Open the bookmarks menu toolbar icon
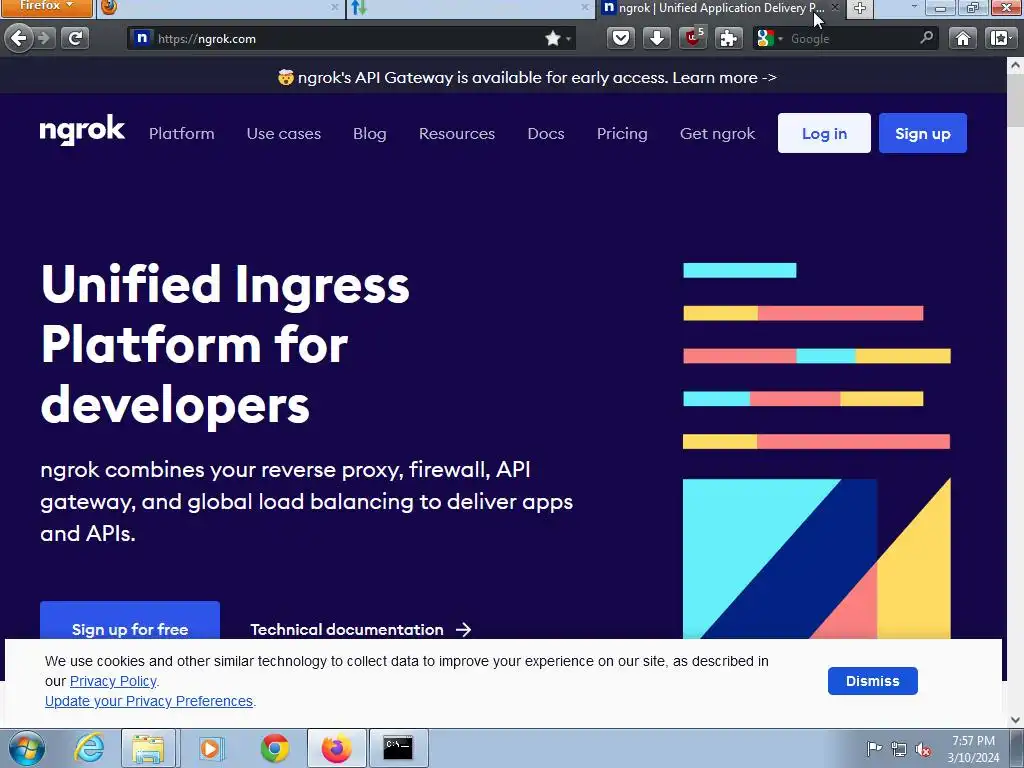 pos(1000,39)
